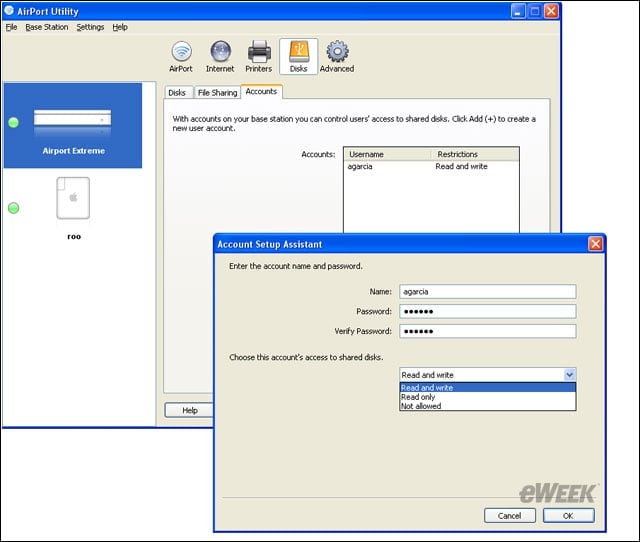The image size is (640, 542).
Task: Switch to the Disks sub-tab
Action: 177,93
